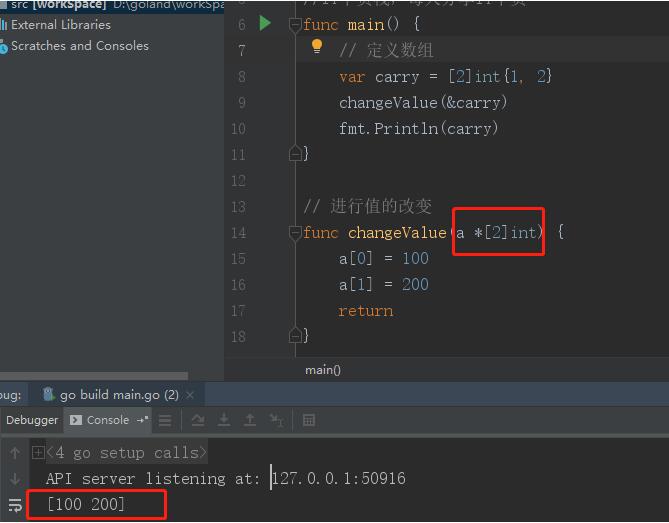Open Scratches and Consoles in project tree

[x=79, y=46]
